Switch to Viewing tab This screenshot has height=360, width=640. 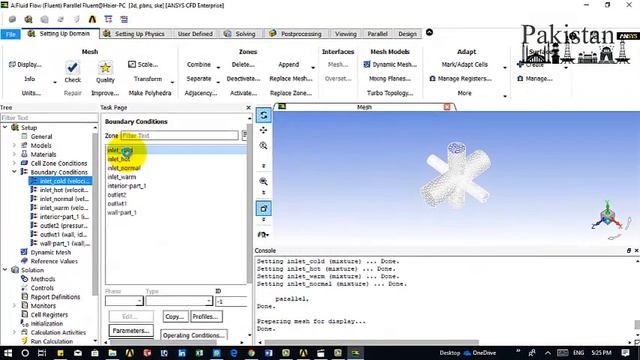(345, 34)
